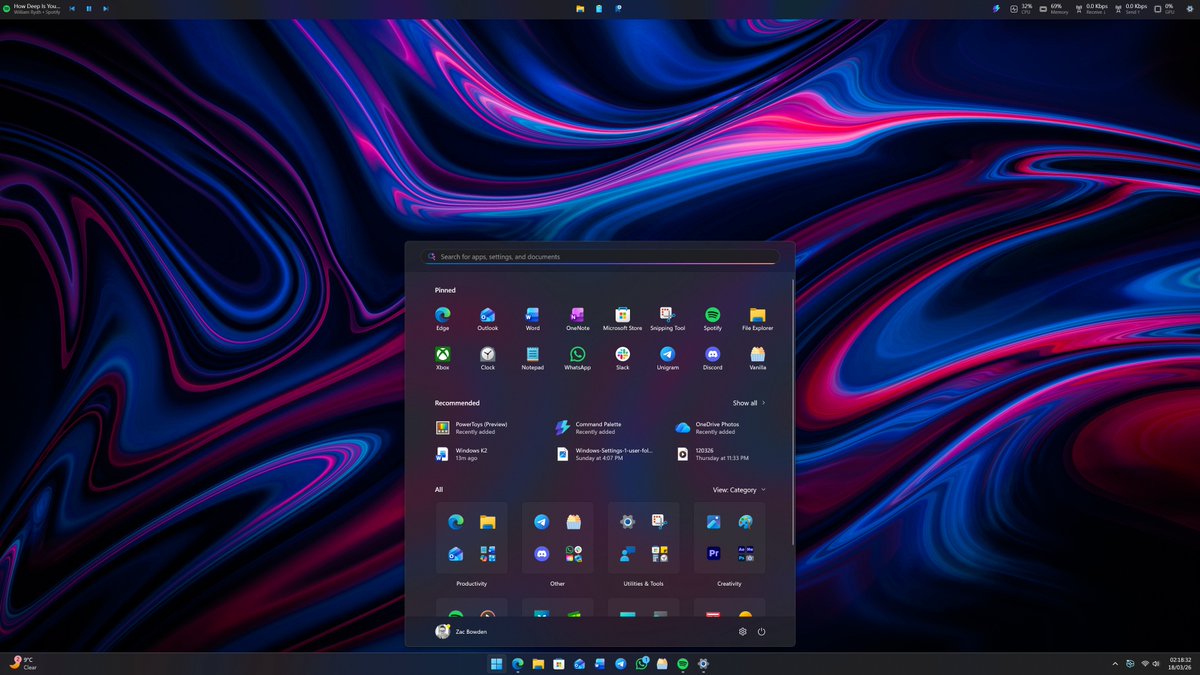
Task: Open the taskbar clock showing 02:18:32
Action: [1180, 664]
